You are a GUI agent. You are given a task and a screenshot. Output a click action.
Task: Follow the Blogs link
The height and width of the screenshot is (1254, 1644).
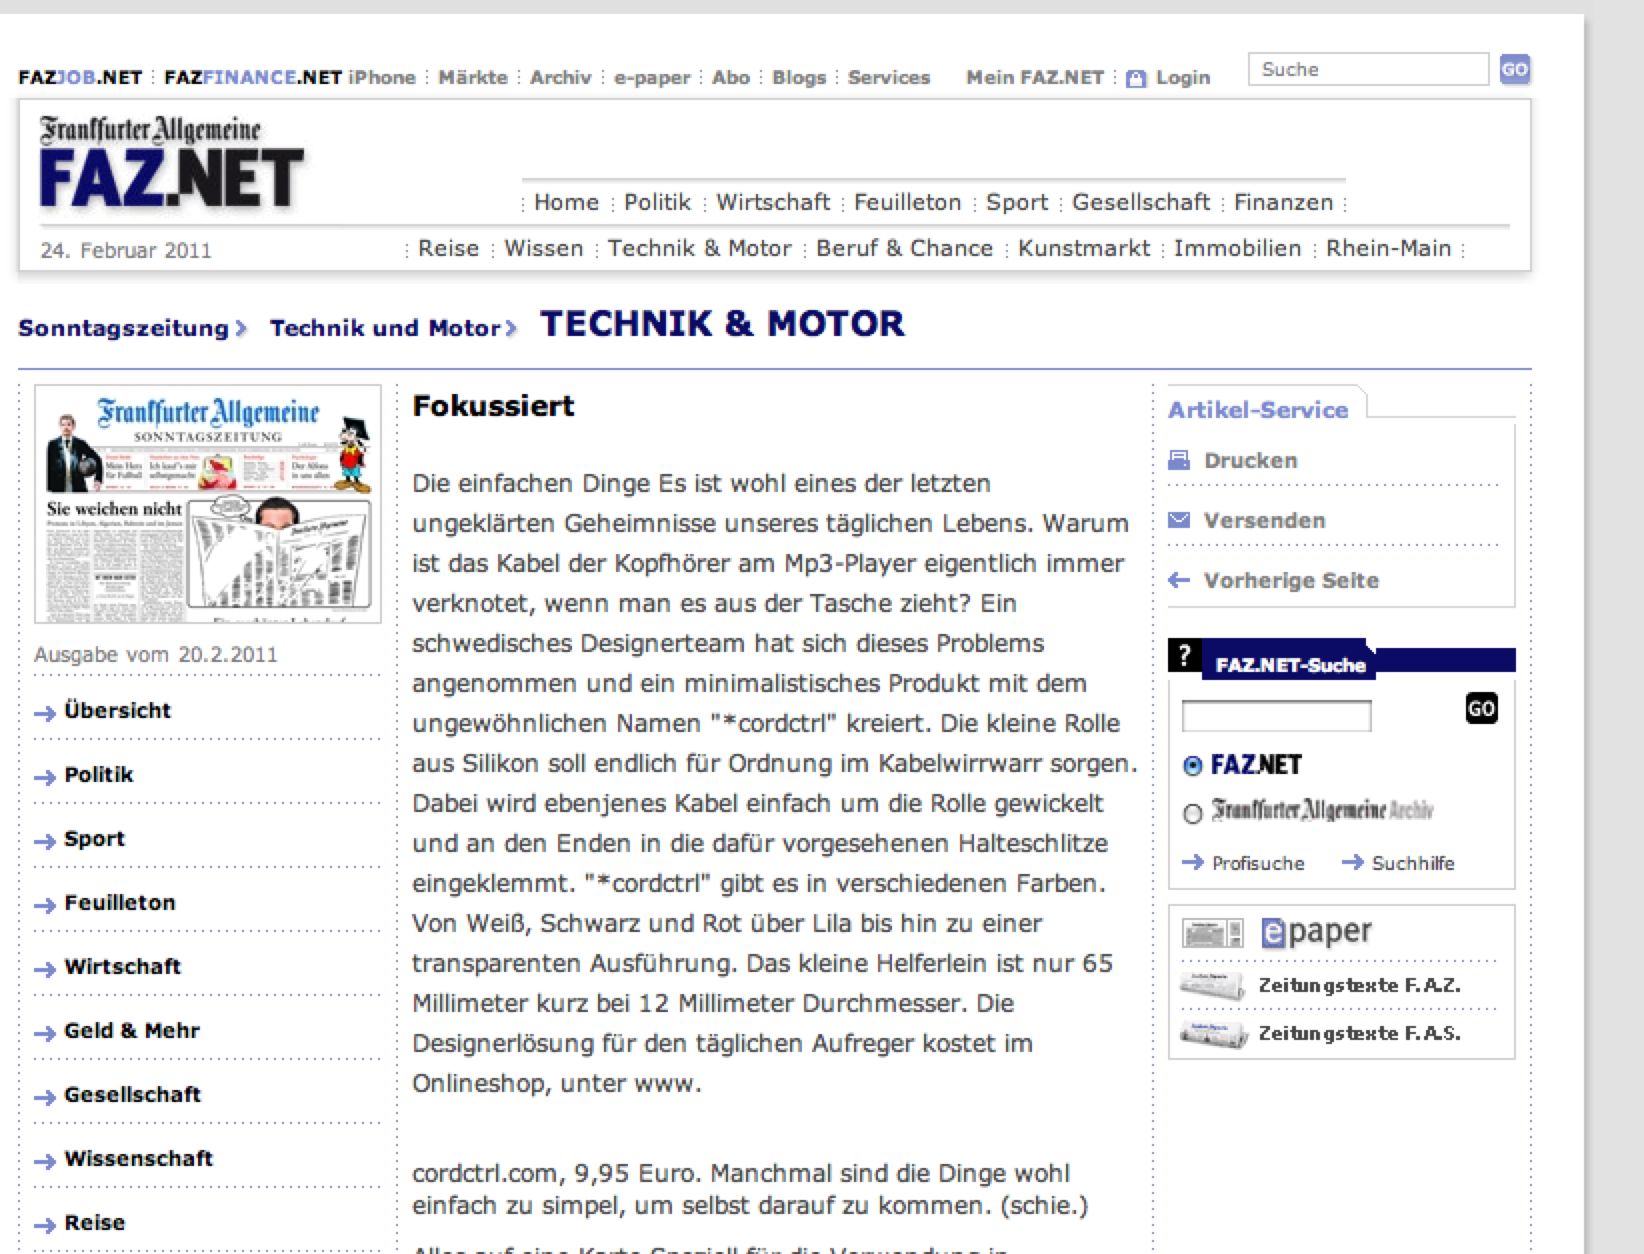799,77
